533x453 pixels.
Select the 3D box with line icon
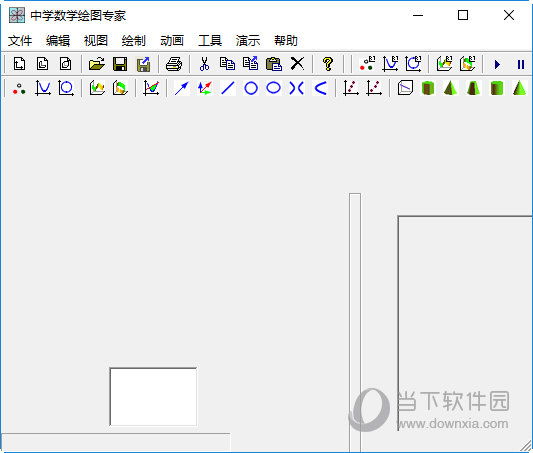pyautogui.click(x=405, y=88)
